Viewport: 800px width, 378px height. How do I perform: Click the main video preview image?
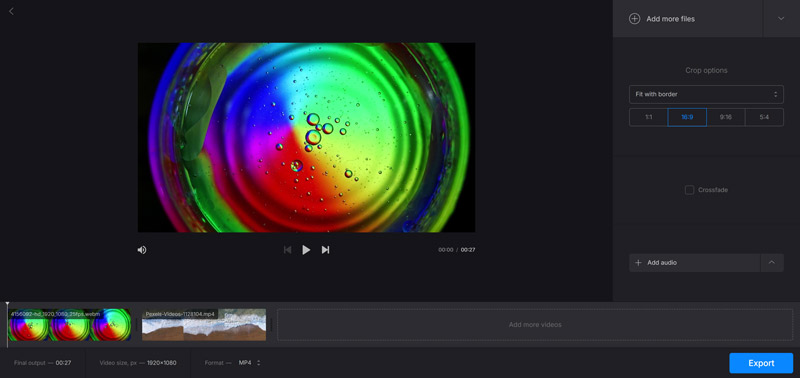[306, 137]
